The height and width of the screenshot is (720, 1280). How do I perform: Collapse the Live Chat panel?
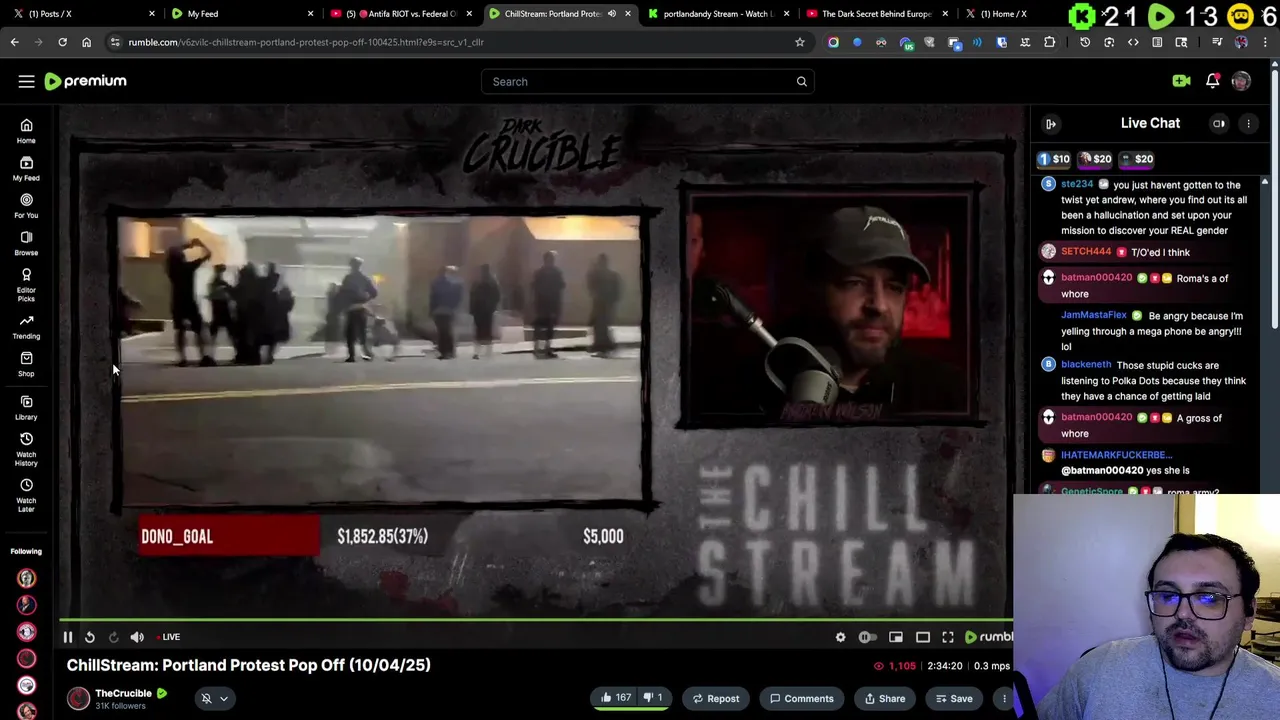coord(1051,124)
